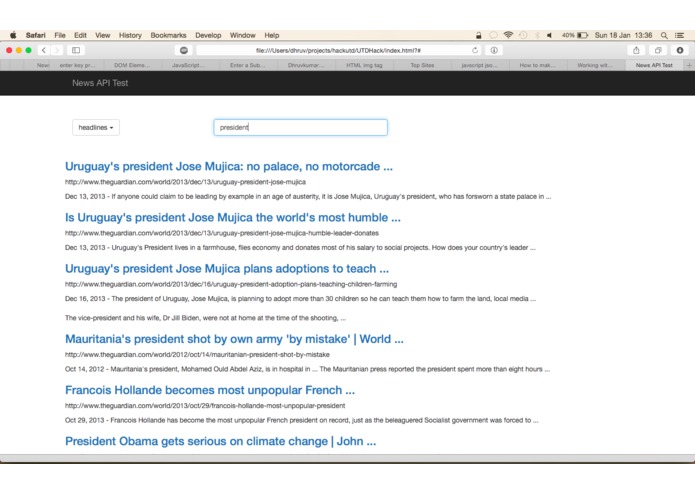The width and height of the screenshot is (695, 494).
Task: Switch to the 'Top Sites' tab
Action: [x=422, y=65]
